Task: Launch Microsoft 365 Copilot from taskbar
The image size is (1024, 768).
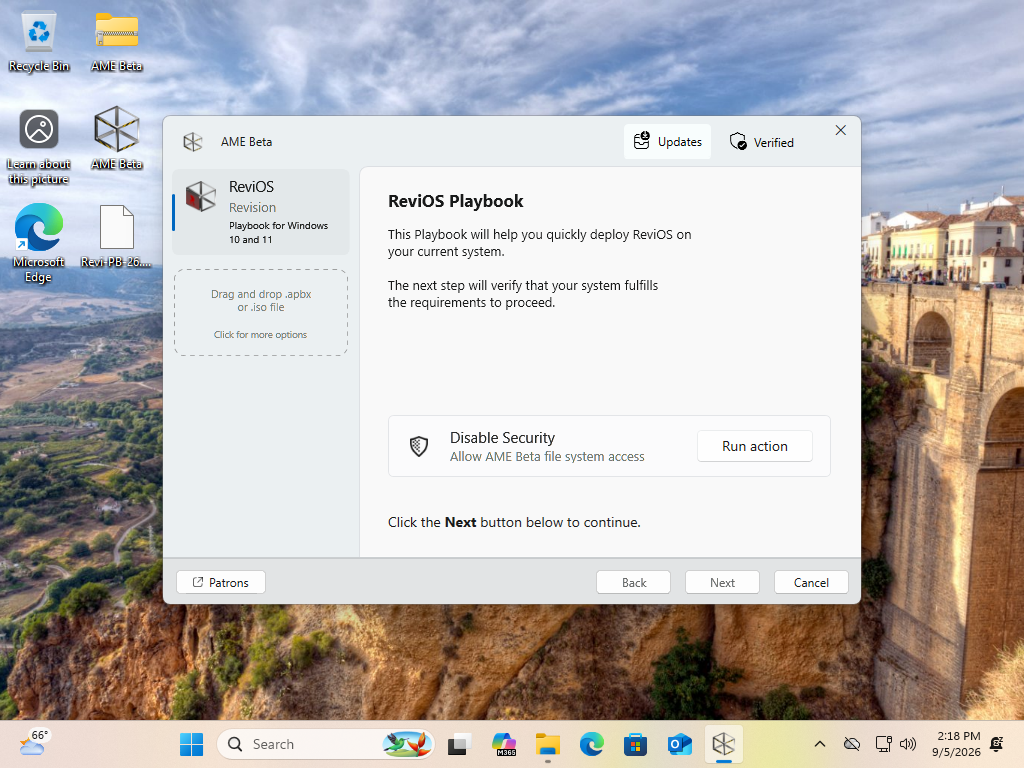Action: pos(504,744)
